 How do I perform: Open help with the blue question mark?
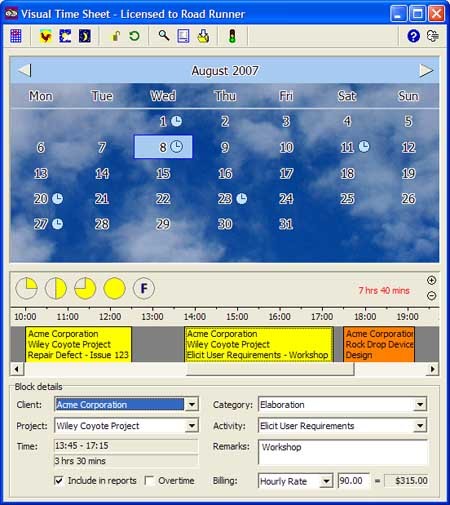[413, 36]
